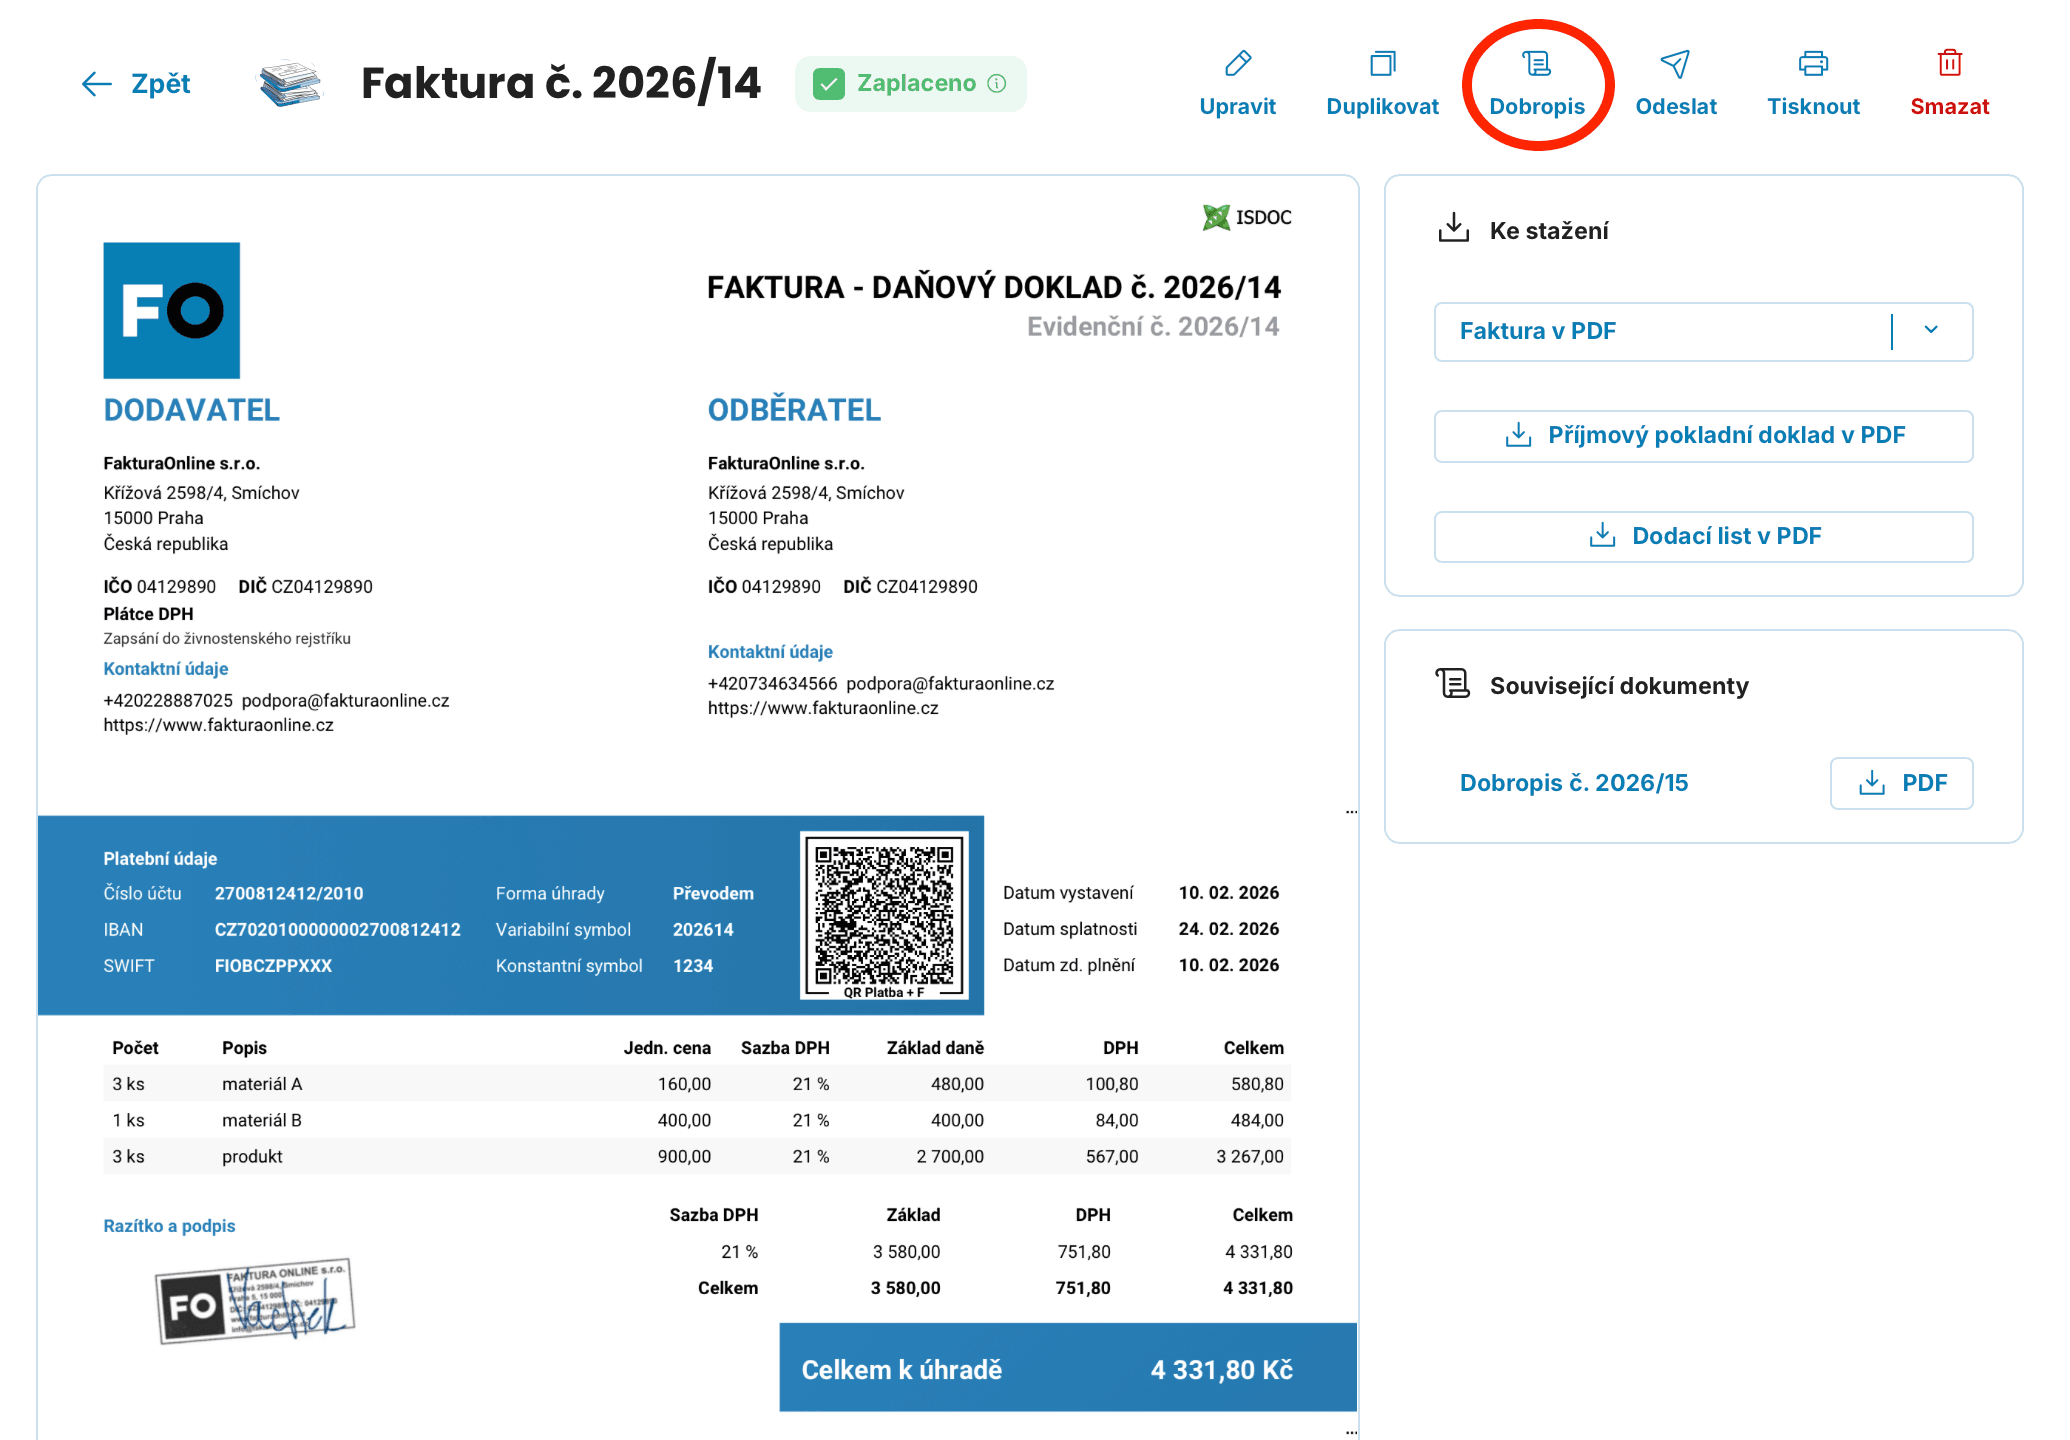Click the Evidenční č. 2026/14 text
2070x1440 pixels.
[x=1153, y=327]
